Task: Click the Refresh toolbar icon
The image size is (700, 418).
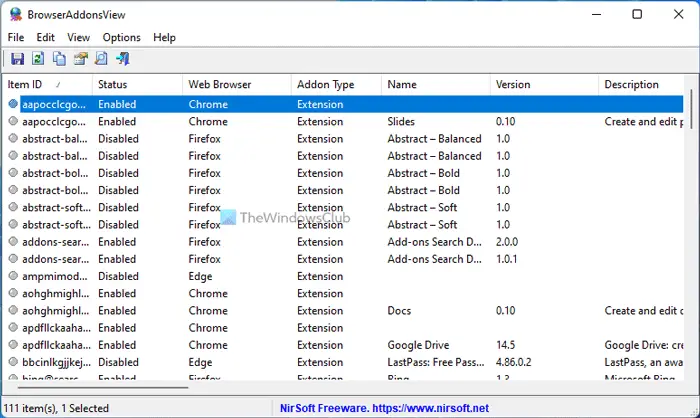Action: pyautogui.click(x=38, y=59)
